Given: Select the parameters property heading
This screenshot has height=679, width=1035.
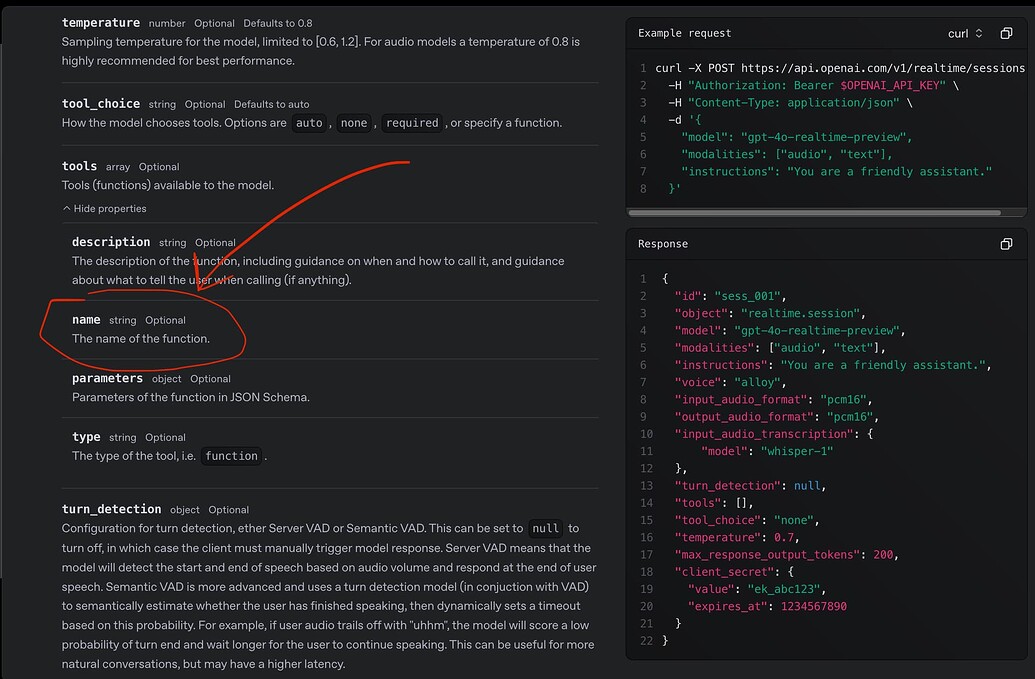Looking at the screenshot, I should tap(107, 378).
